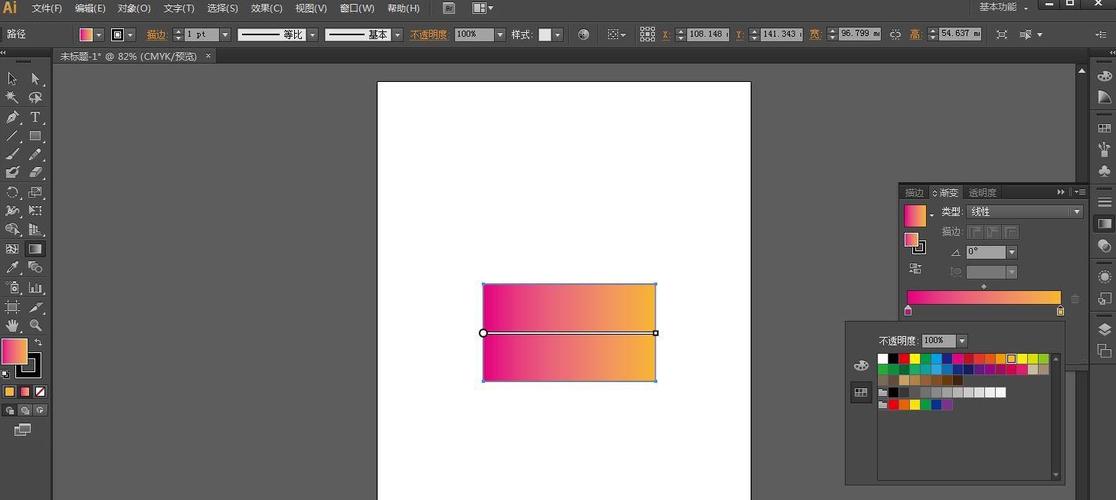Open the stop opacity 100% dropdown in swatch popup
The width and height of the screenshot is (1116, 500).
(962, 341)
